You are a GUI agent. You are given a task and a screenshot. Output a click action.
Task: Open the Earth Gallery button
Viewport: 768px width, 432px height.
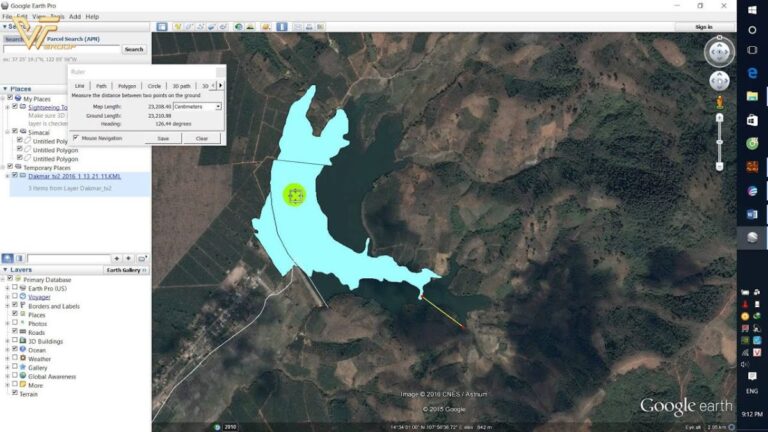126,270
